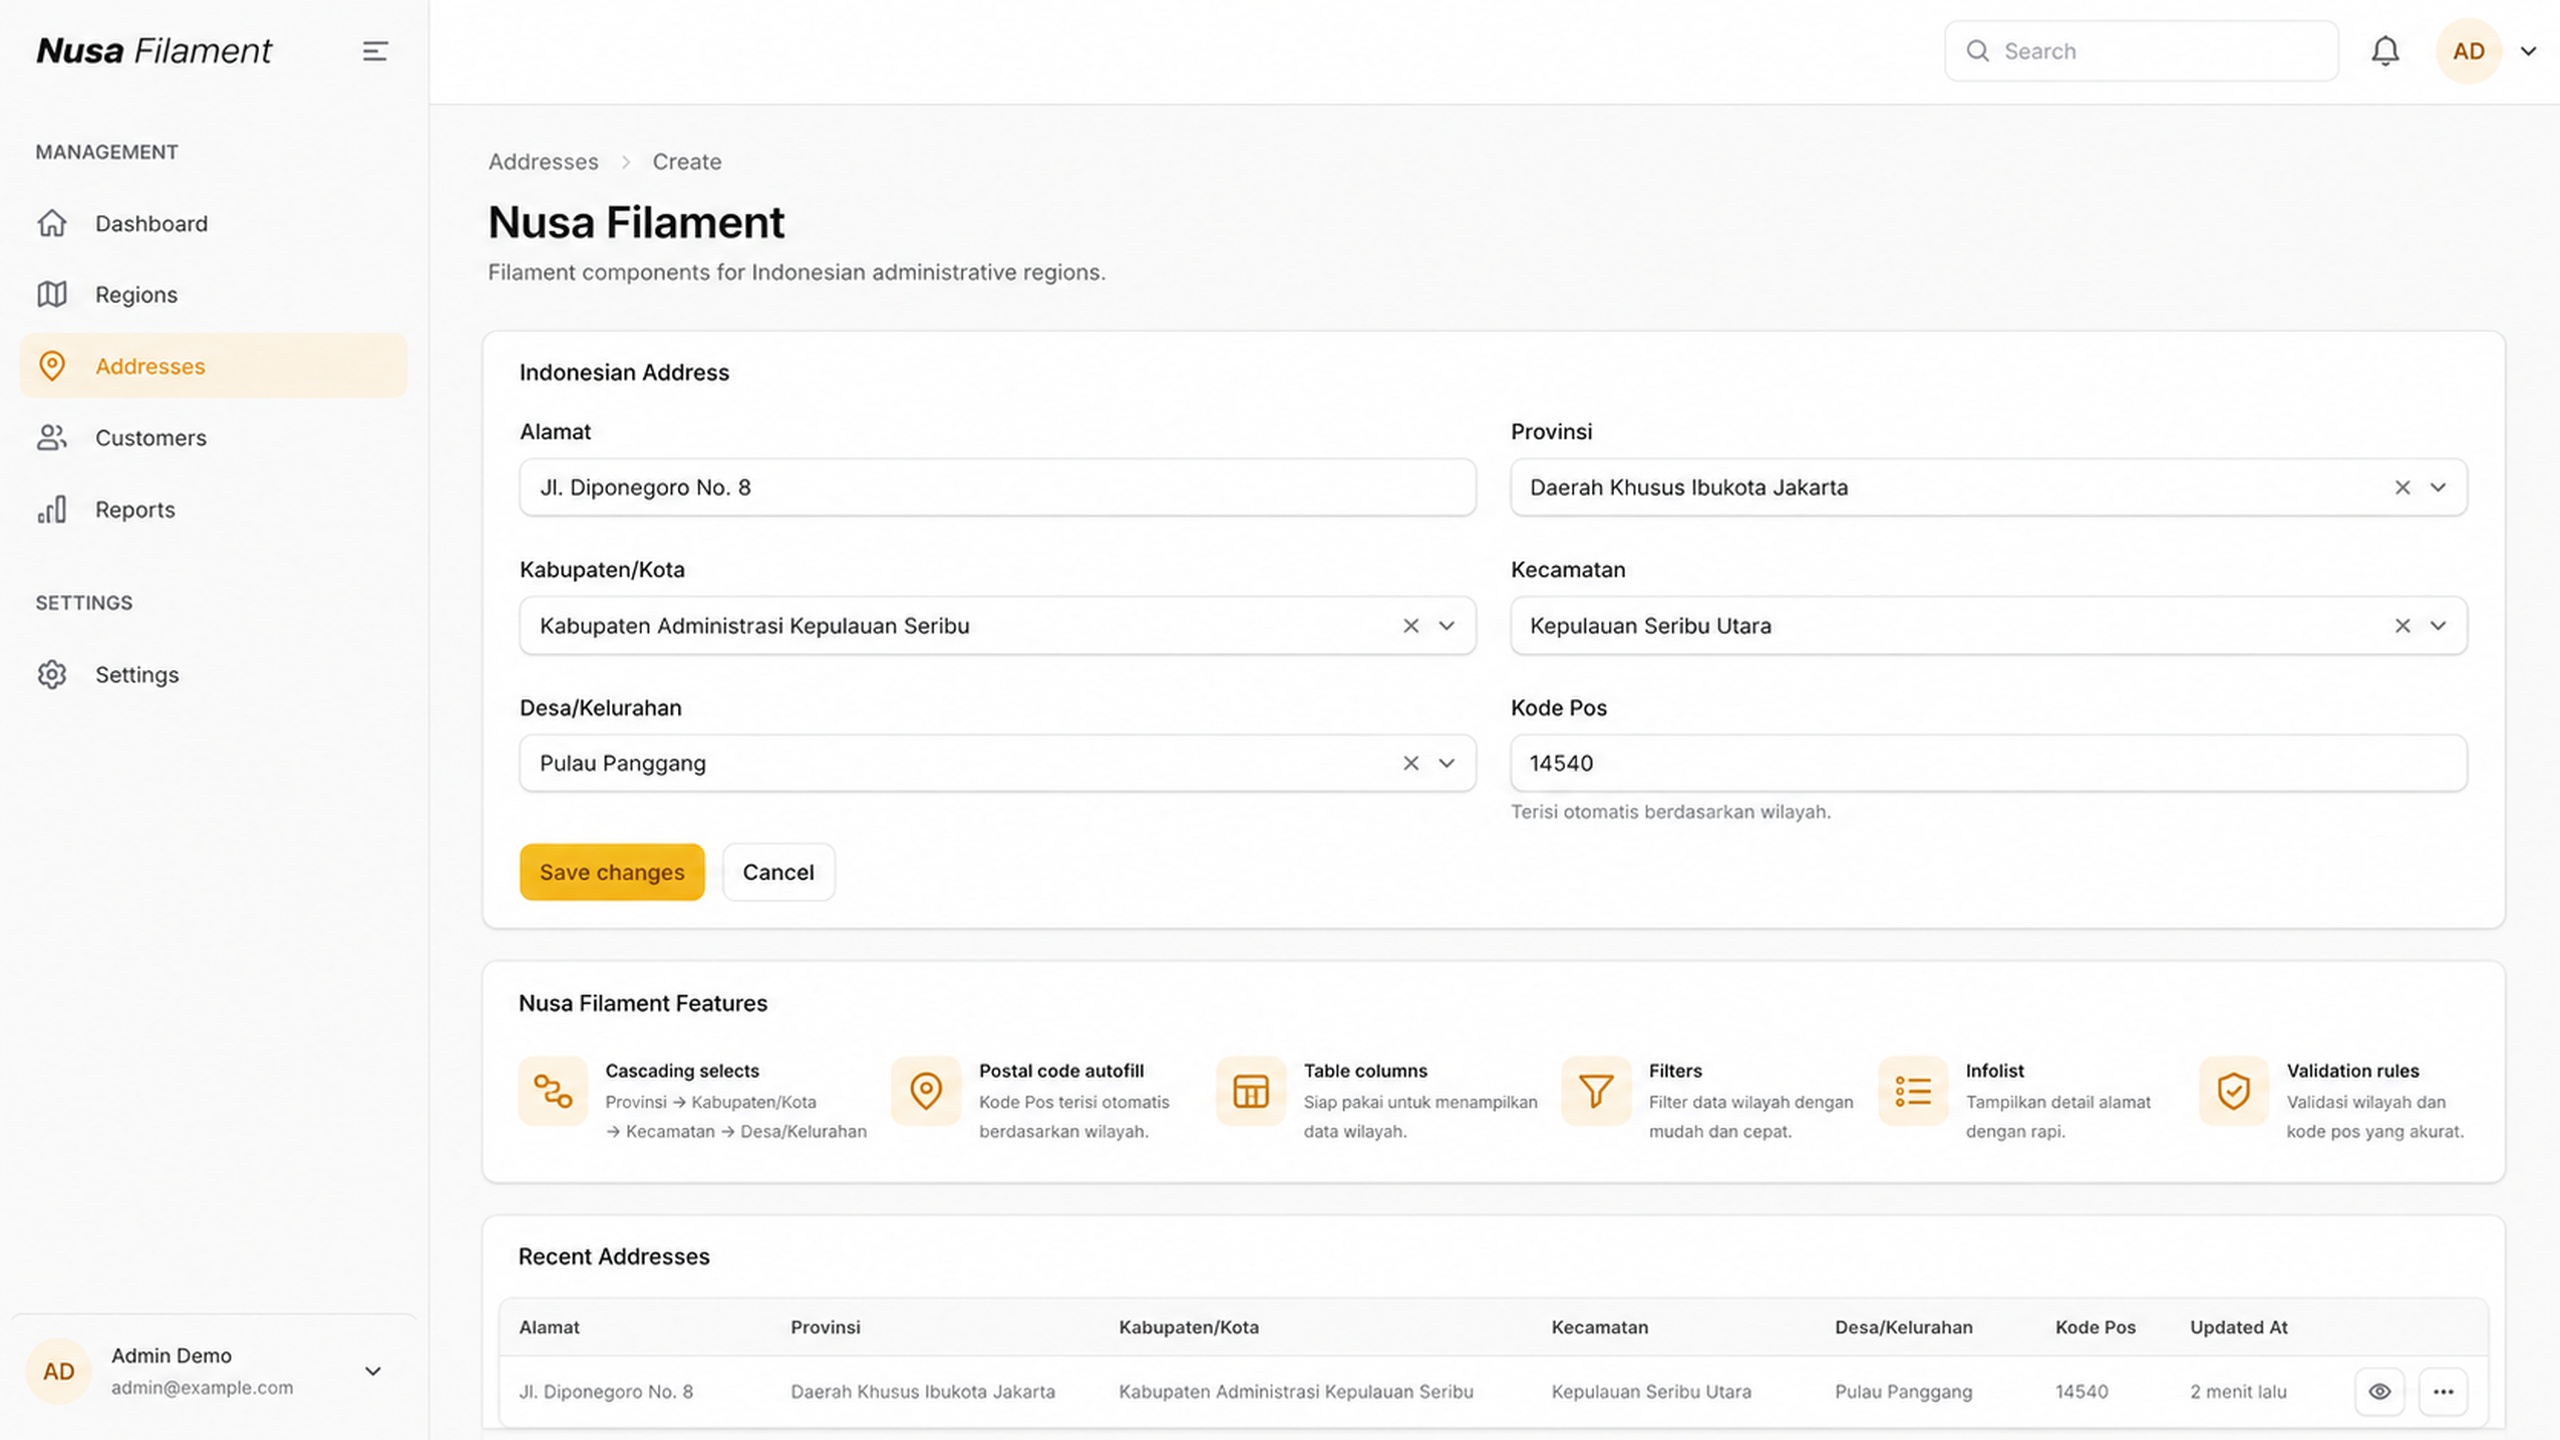Viewport: 2560px width, 1440px height.
Task: Open the Regions page
Action: tap(214, 294)
